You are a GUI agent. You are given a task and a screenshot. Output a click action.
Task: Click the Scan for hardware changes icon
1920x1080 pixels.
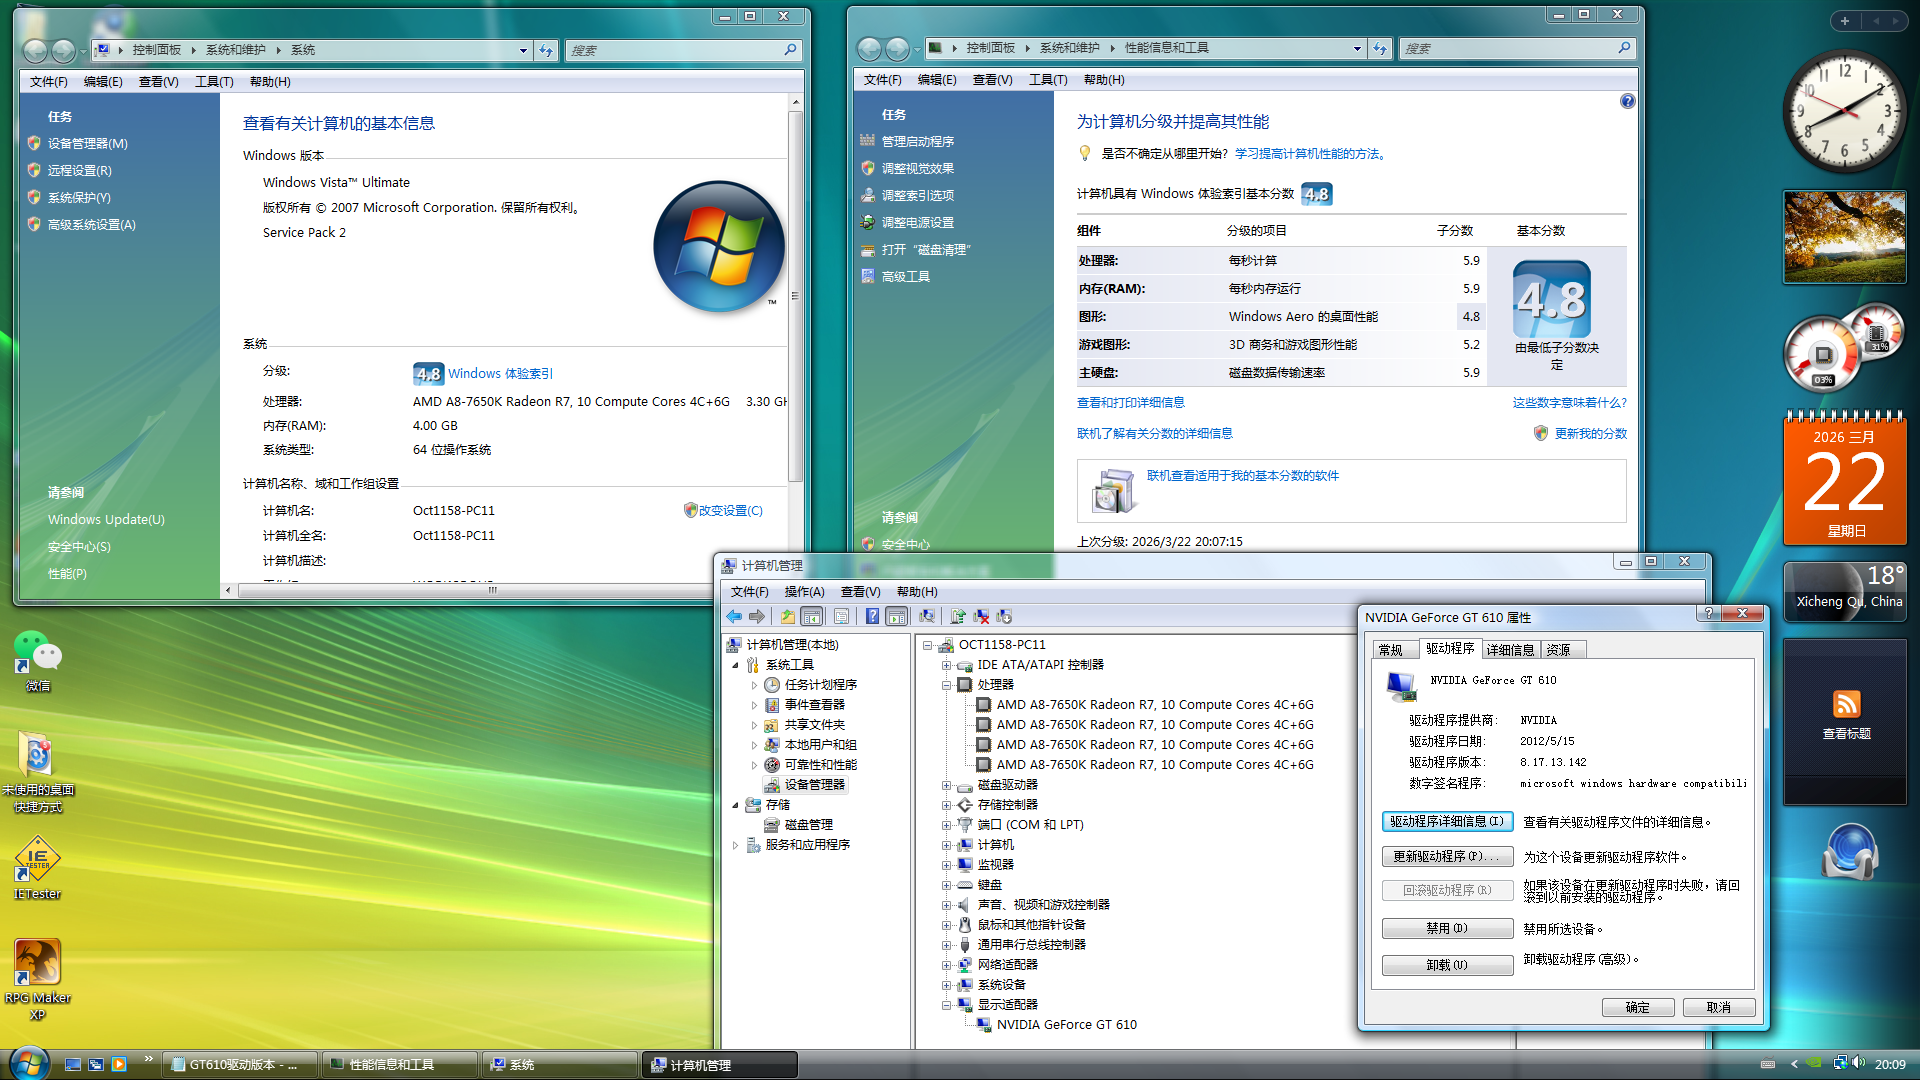click(927, 616)
